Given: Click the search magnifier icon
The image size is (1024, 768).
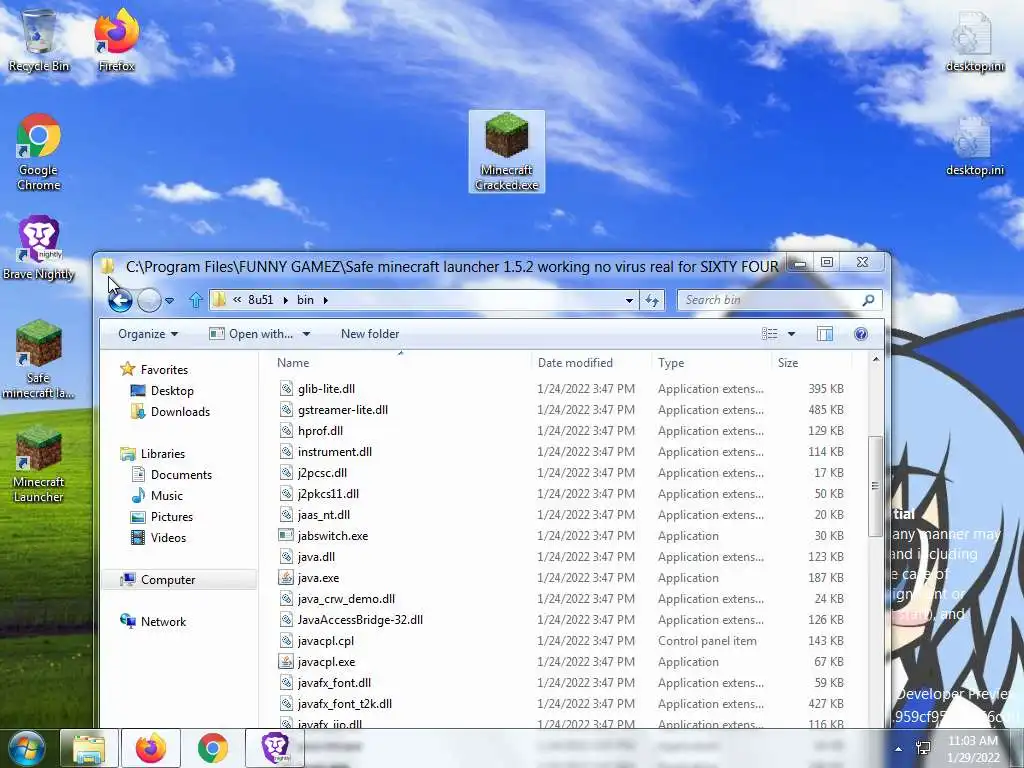Looking at the screenshot, I should pyautogui.click(x=868, y=300).
